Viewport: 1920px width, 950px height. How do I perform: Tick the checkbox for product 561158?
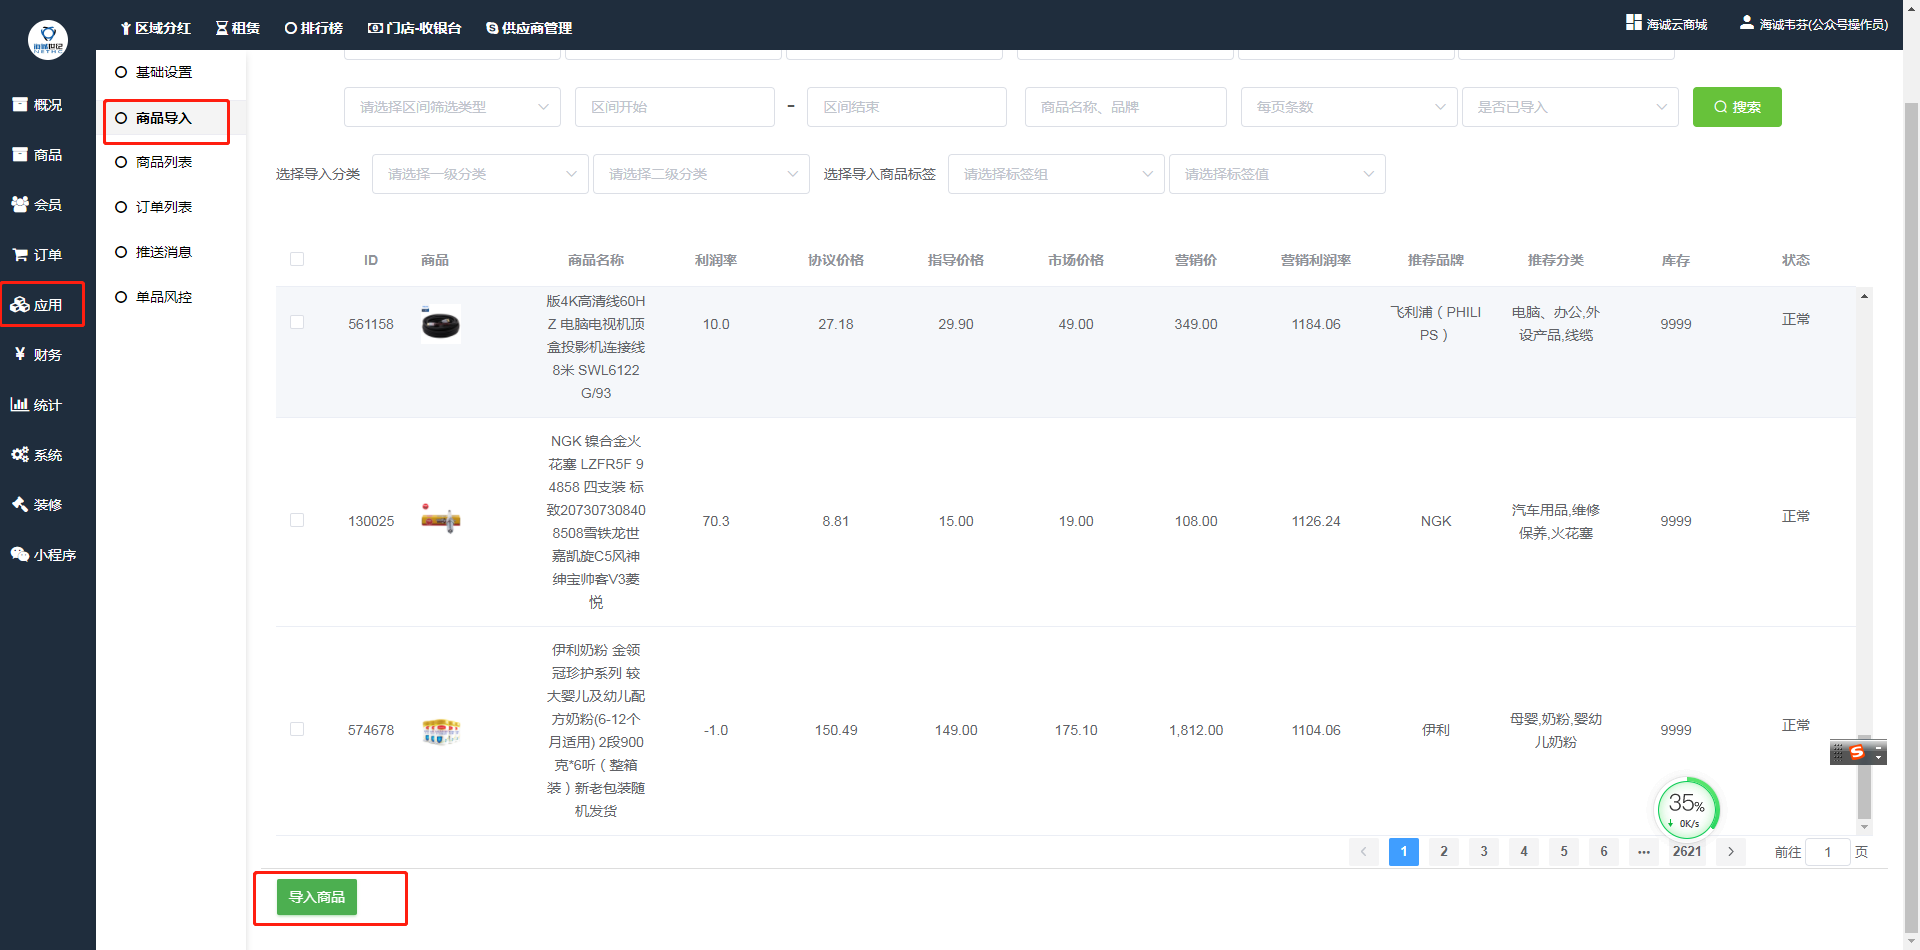tap(297, 322)
